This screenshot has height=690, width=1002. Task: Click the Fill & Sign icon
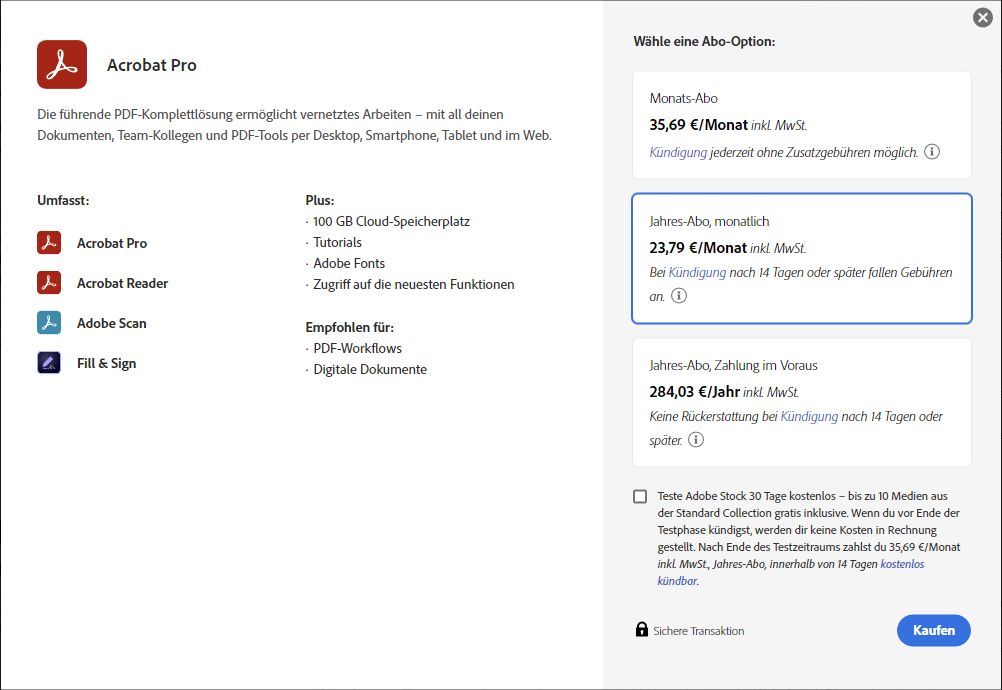(50, 362)
